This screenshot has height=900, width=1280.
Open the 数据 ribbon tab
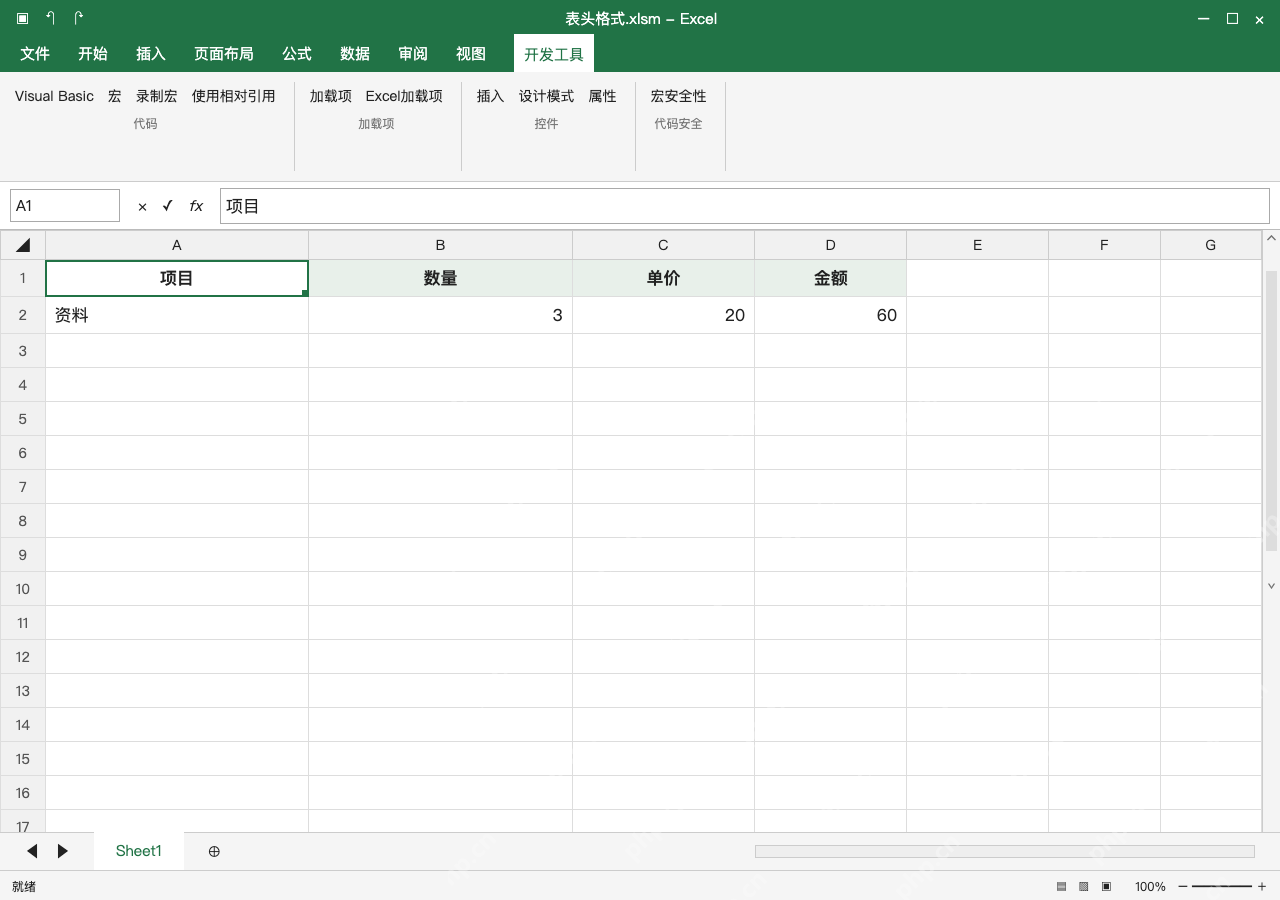tap(355, 54)
